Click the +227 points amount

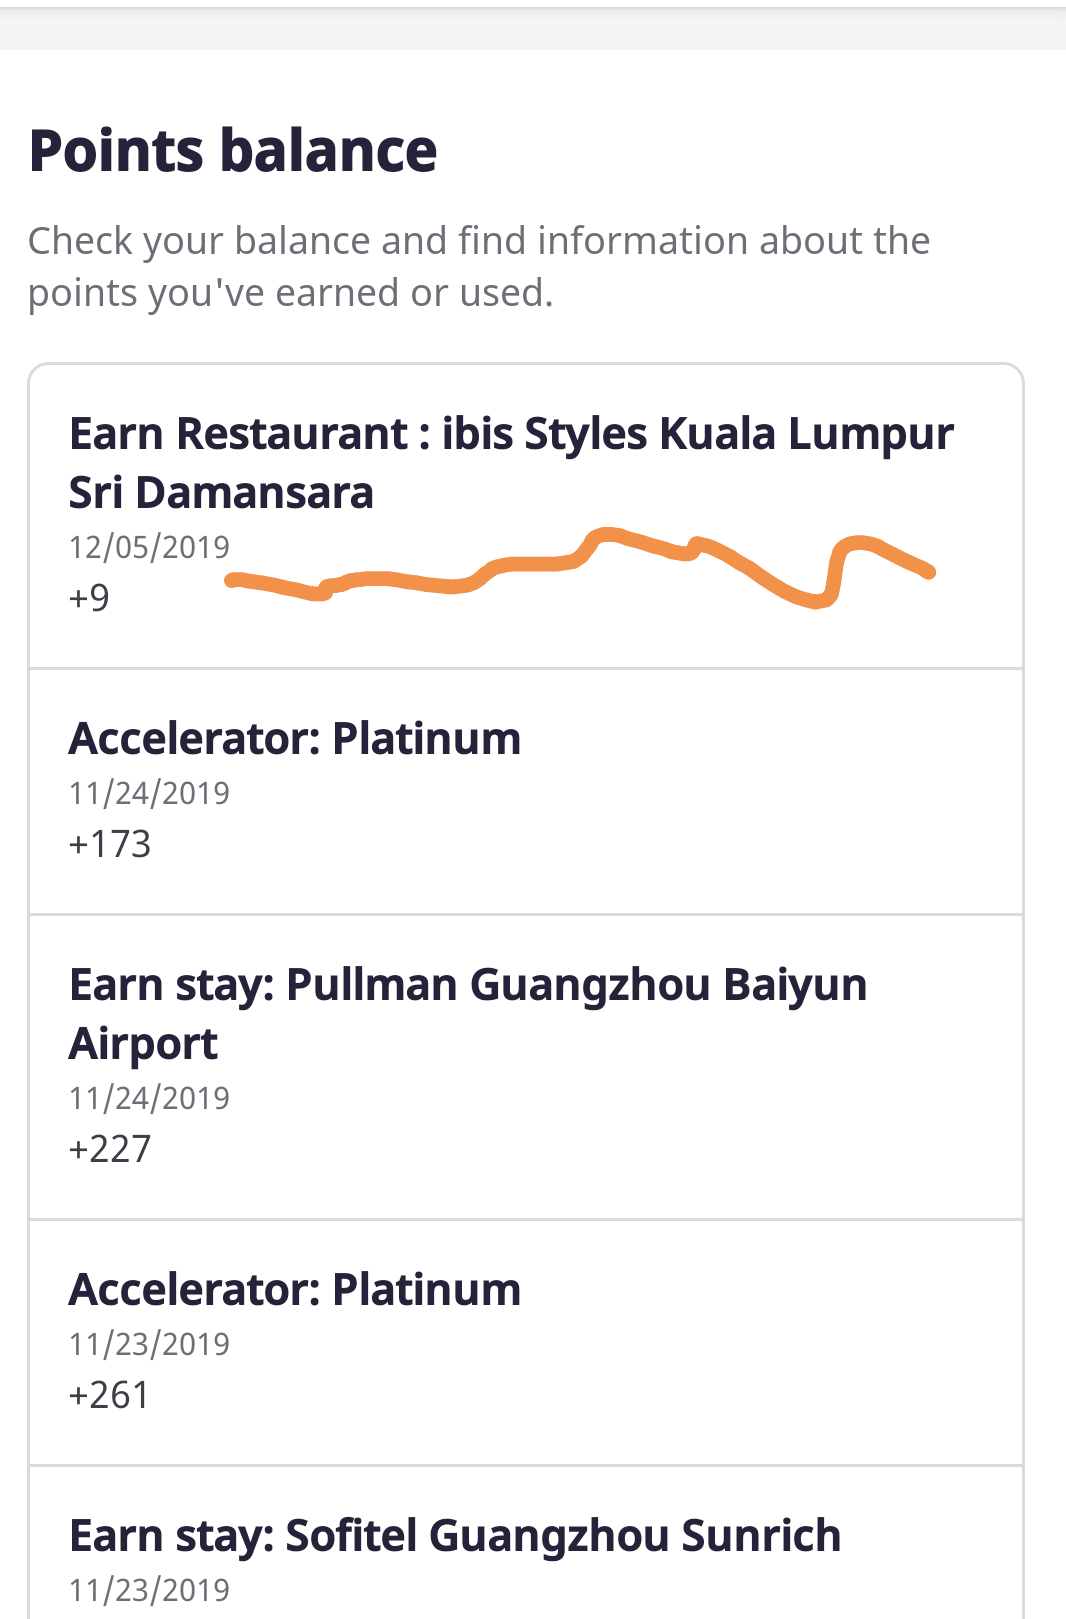[x=109, y=1149]
